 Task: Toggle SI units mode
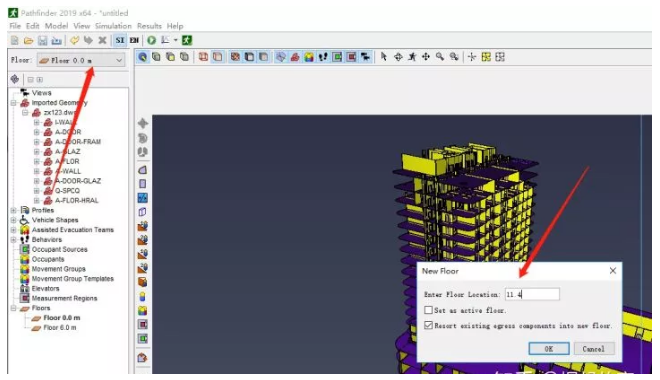(120, 40)
